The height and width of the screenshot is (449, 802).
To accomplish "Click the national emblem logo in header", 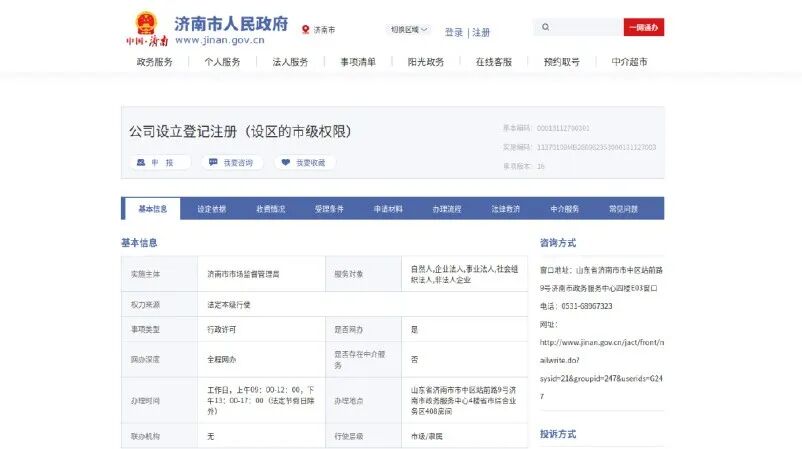I will [x=146, y=25].
